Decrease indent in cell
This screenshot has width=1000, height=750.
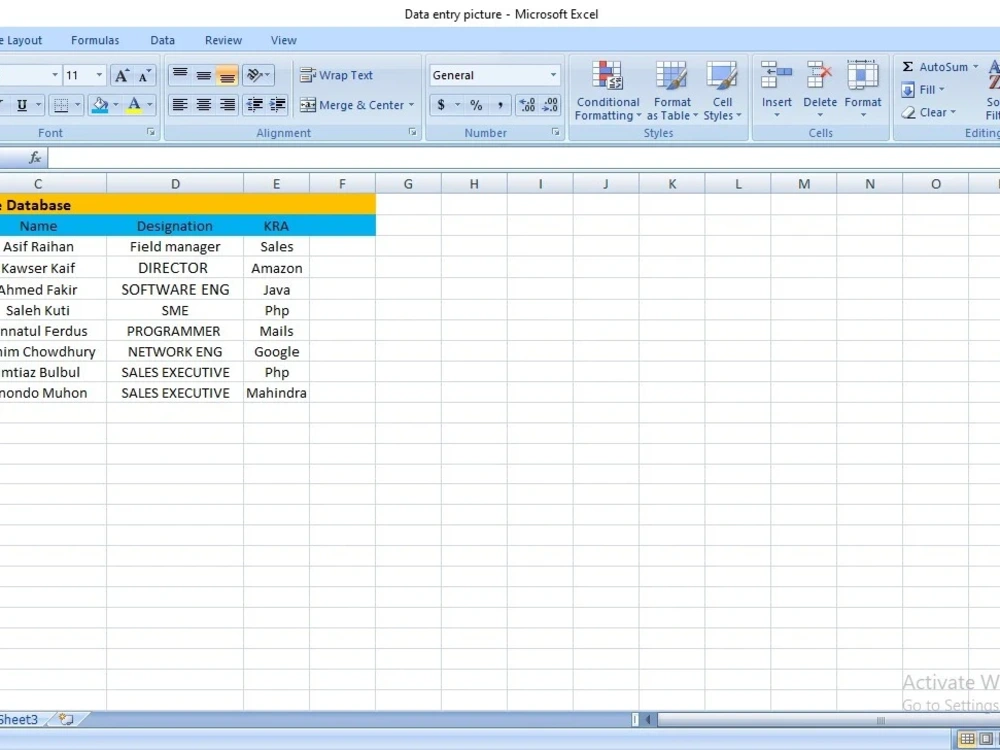click(254, 105)
